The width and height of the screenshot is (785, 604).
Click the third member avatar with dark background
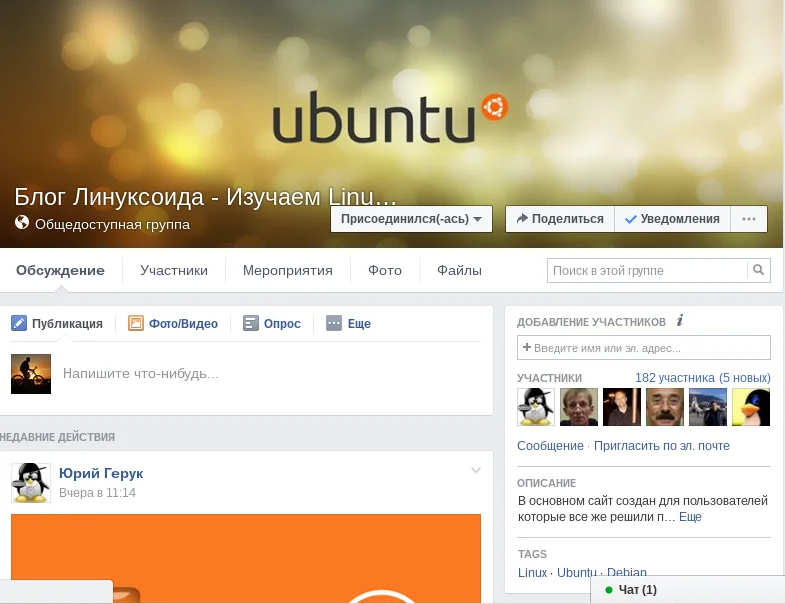point(622,407)
